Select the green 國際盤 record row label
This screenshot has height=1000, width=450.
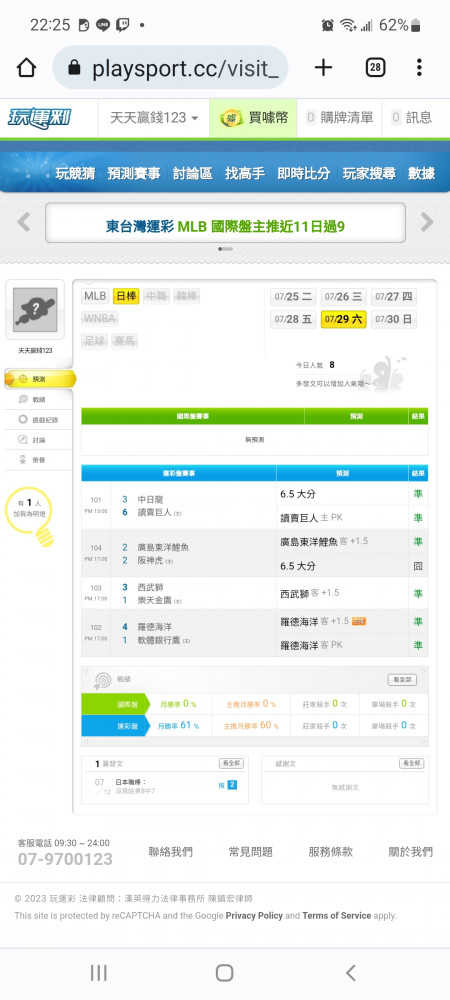(x=115, y=704)
